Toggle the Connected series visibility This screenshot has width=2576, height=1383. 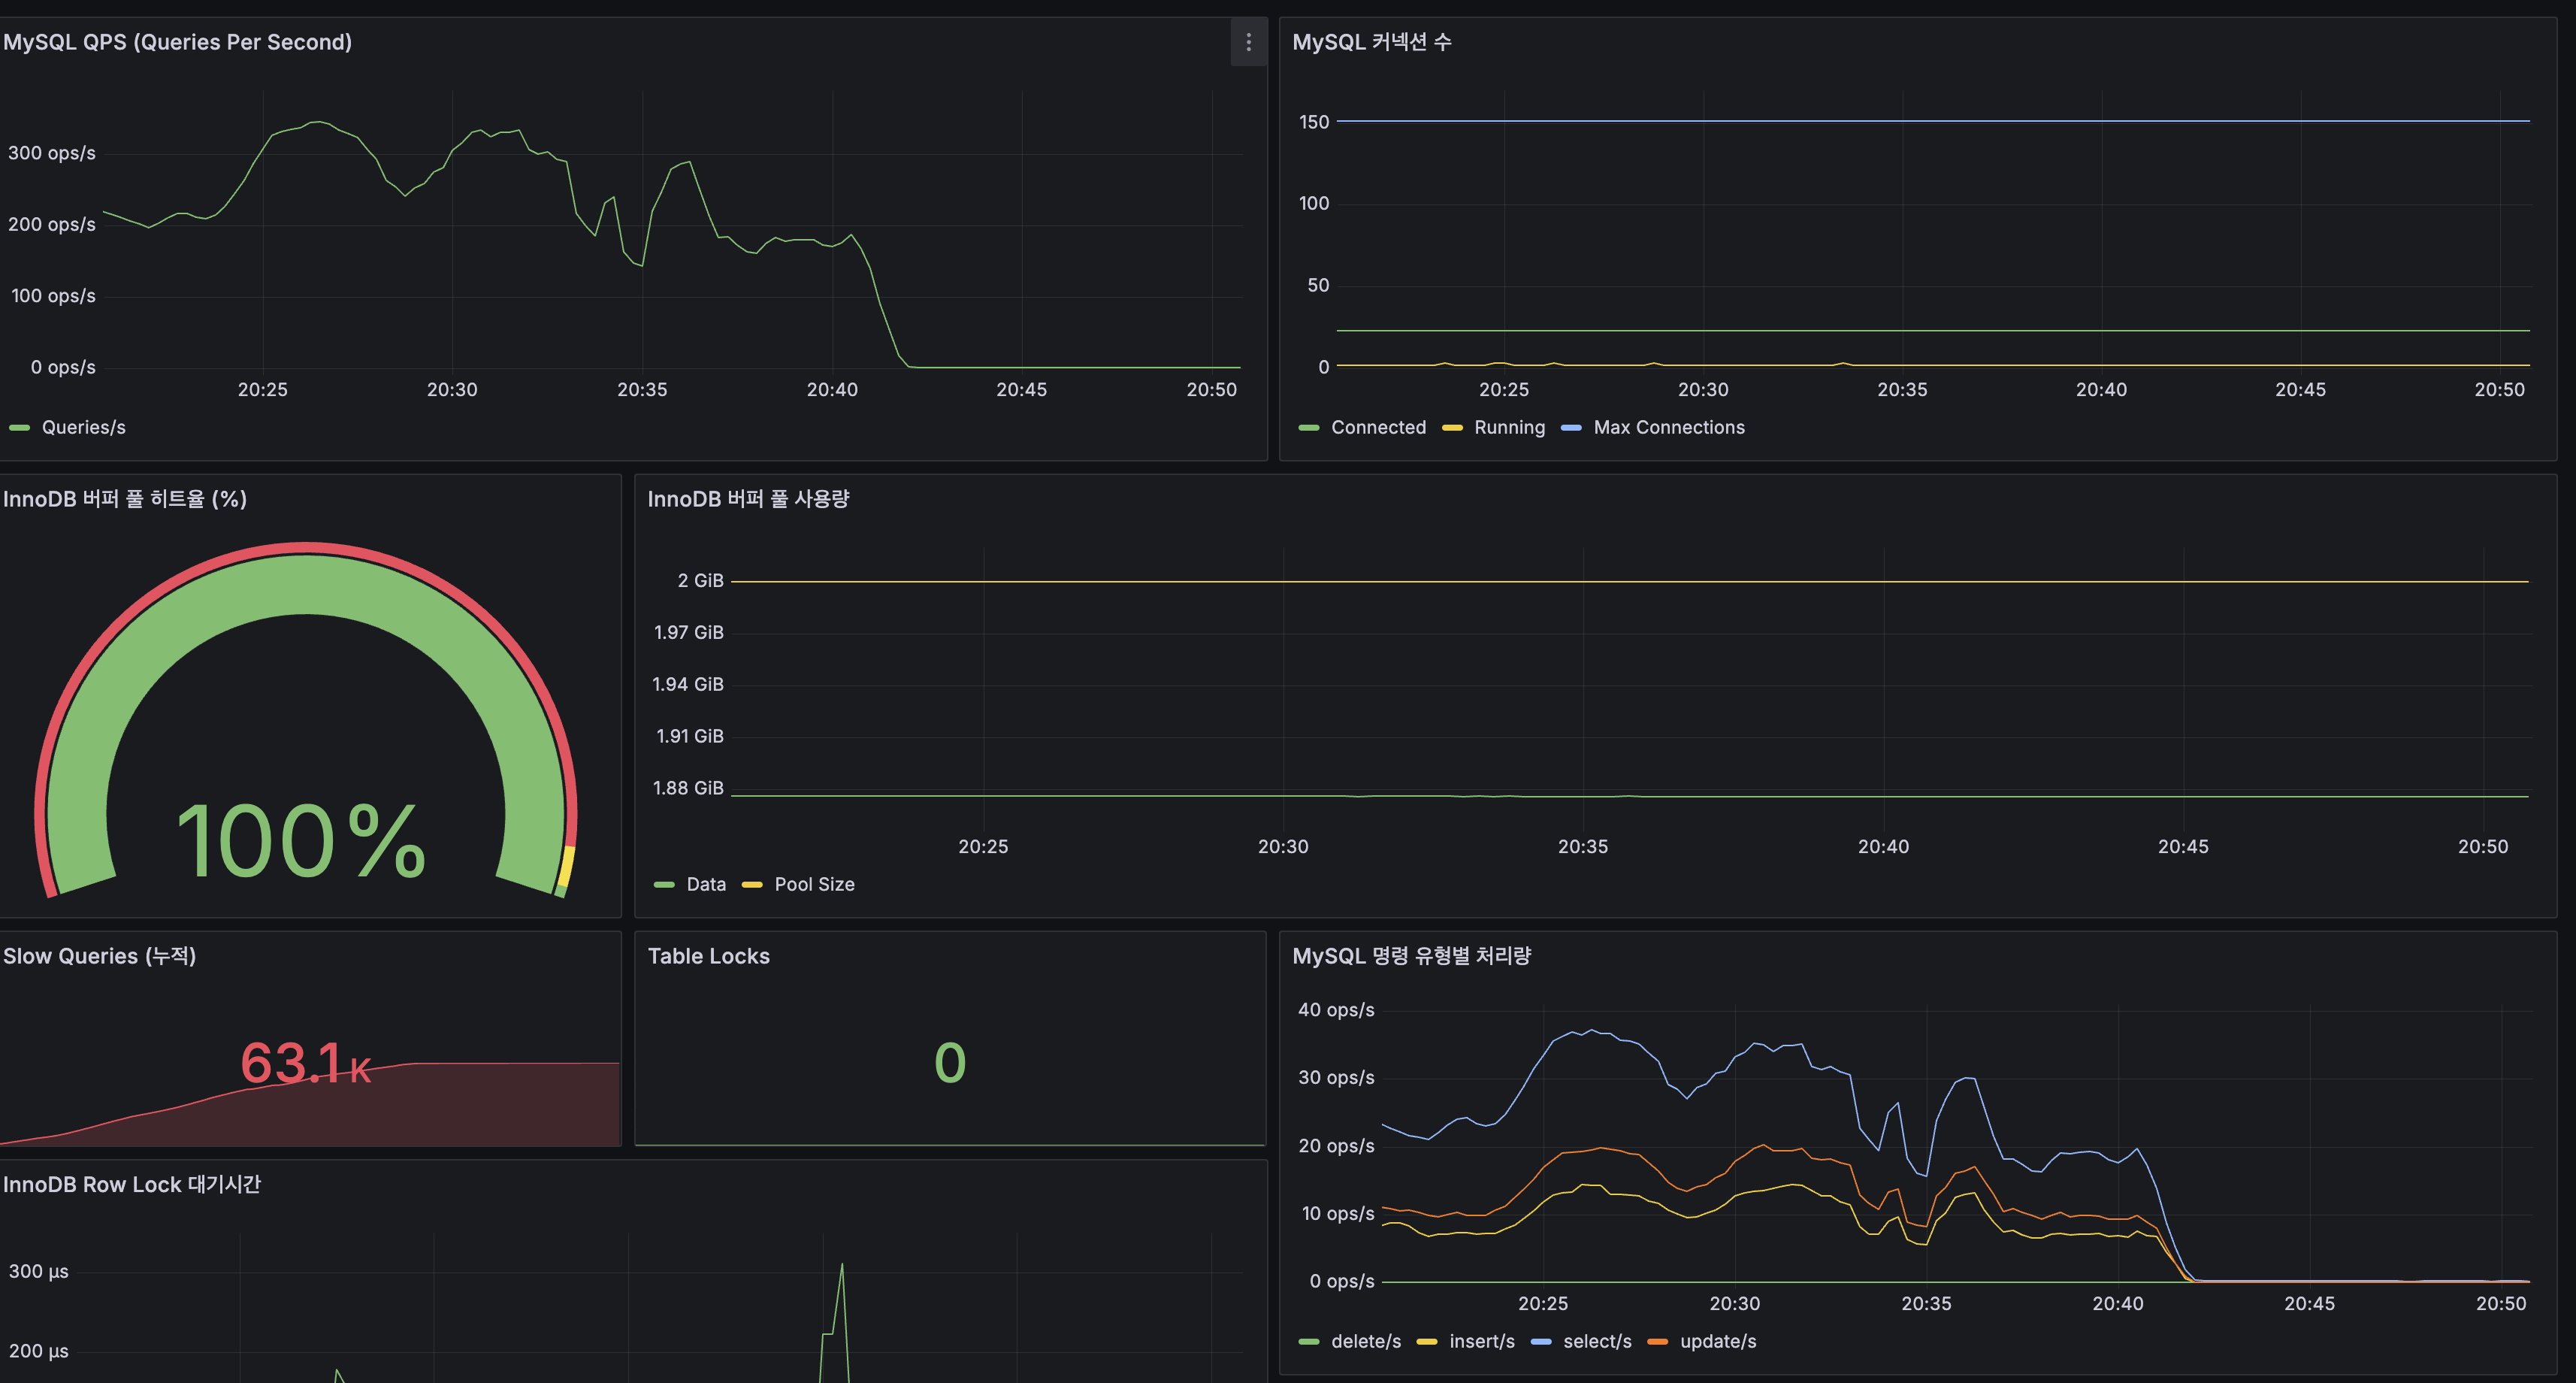pyautogui.click(x=1378, y=427)
